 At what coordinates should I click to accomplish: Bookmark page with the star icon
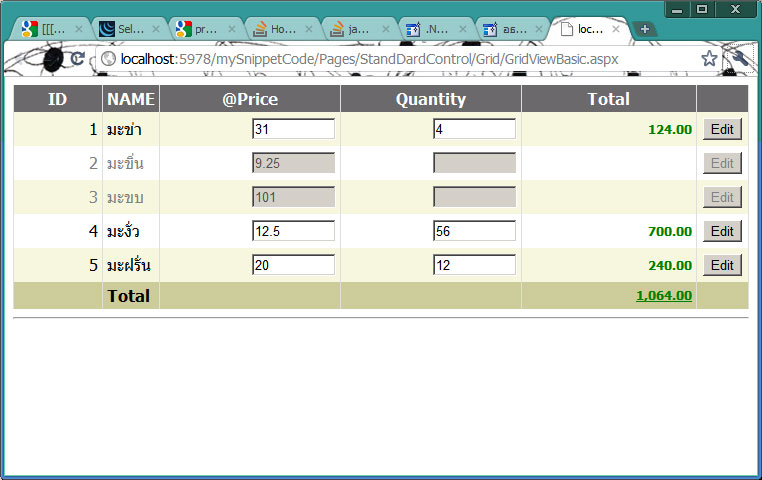[709, 59]
